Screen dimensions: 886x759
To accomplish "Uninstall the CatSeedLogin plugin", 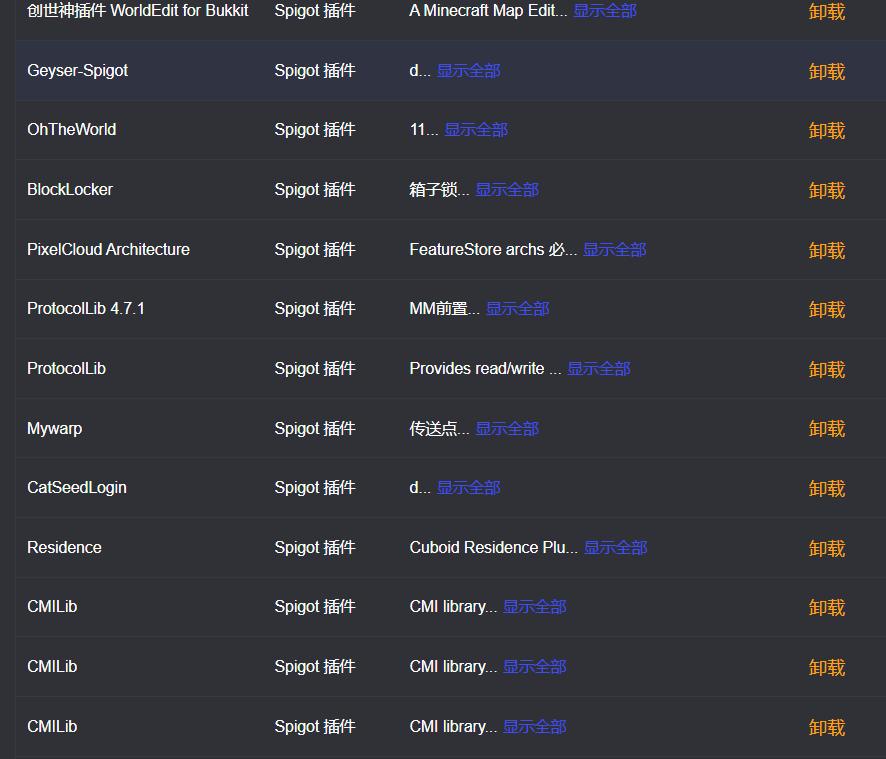I will [x=826, y=489].
